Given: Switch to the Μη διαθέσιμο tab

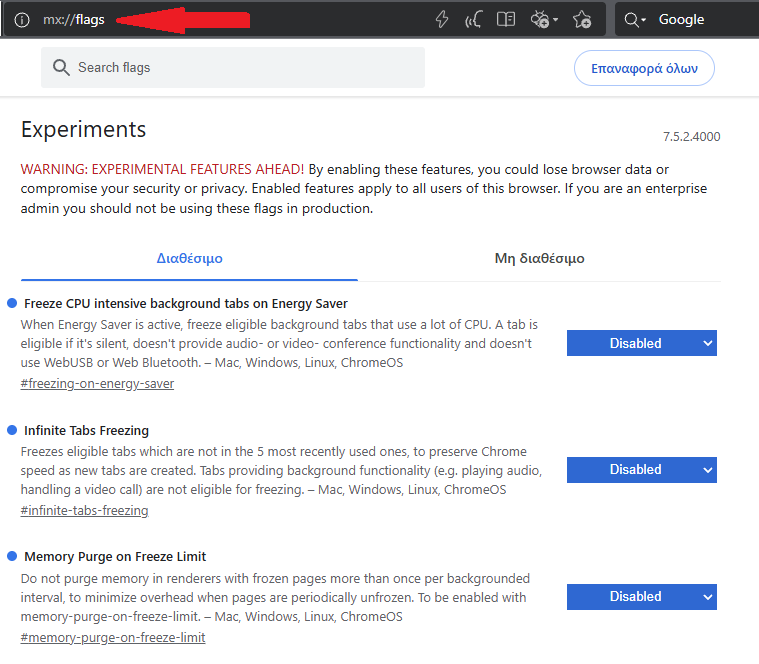Looking at the screenshot, I should tap(539, 258).
